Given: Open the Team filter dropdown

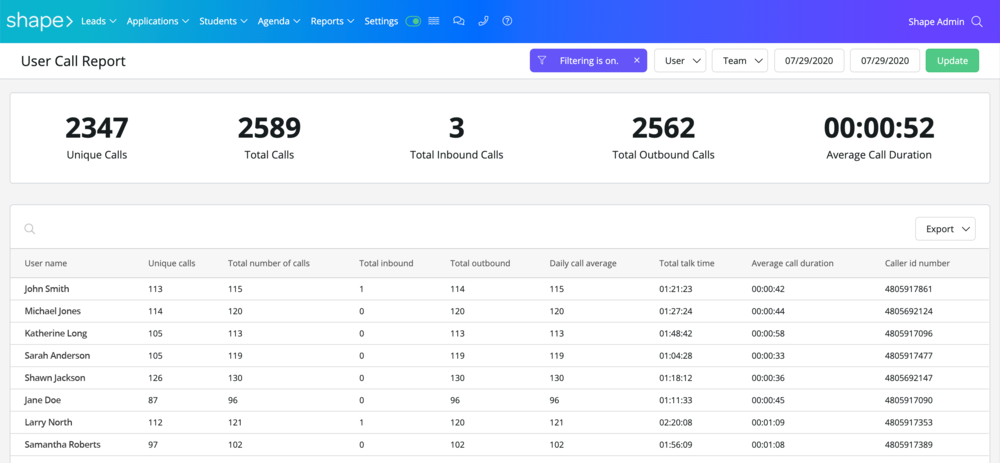Looking at the screenshot, I should click(x=740, y=61).
